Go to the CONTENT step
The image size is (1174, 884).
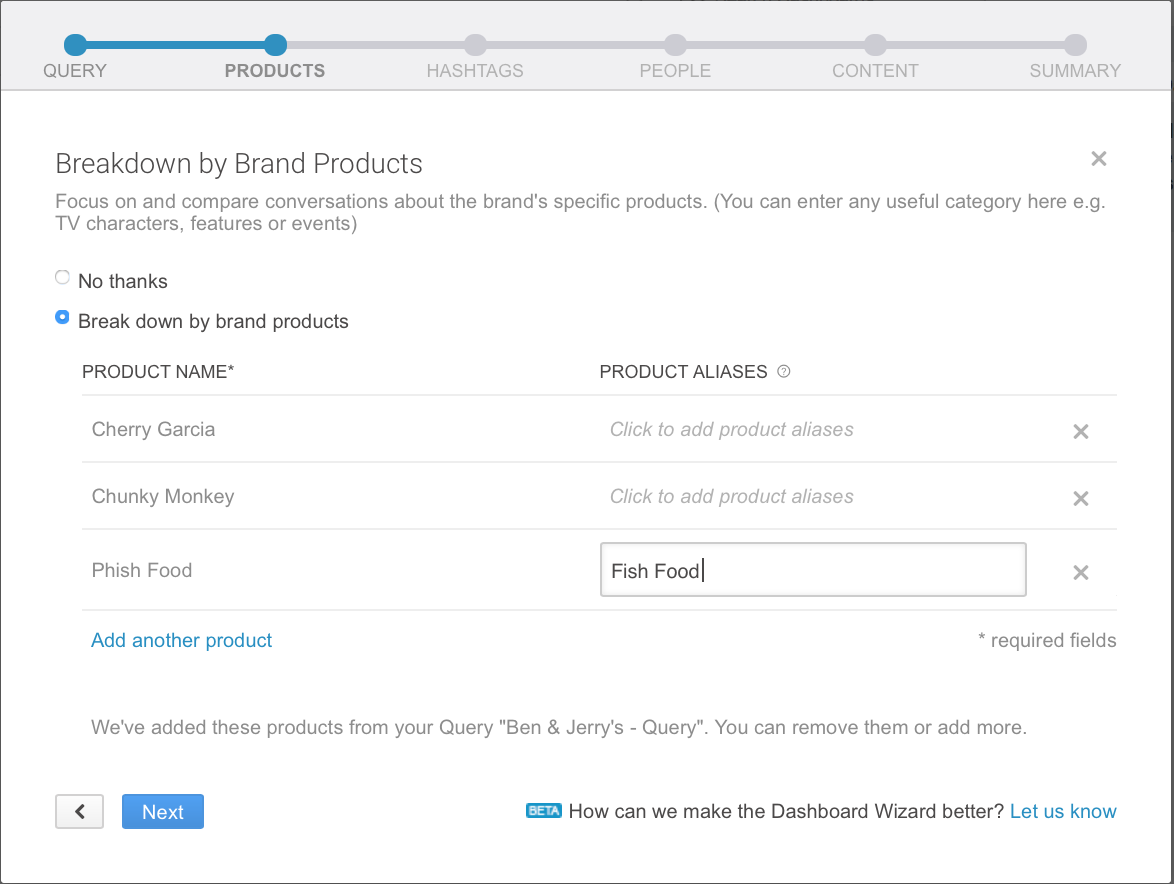[x=875, y=43]
